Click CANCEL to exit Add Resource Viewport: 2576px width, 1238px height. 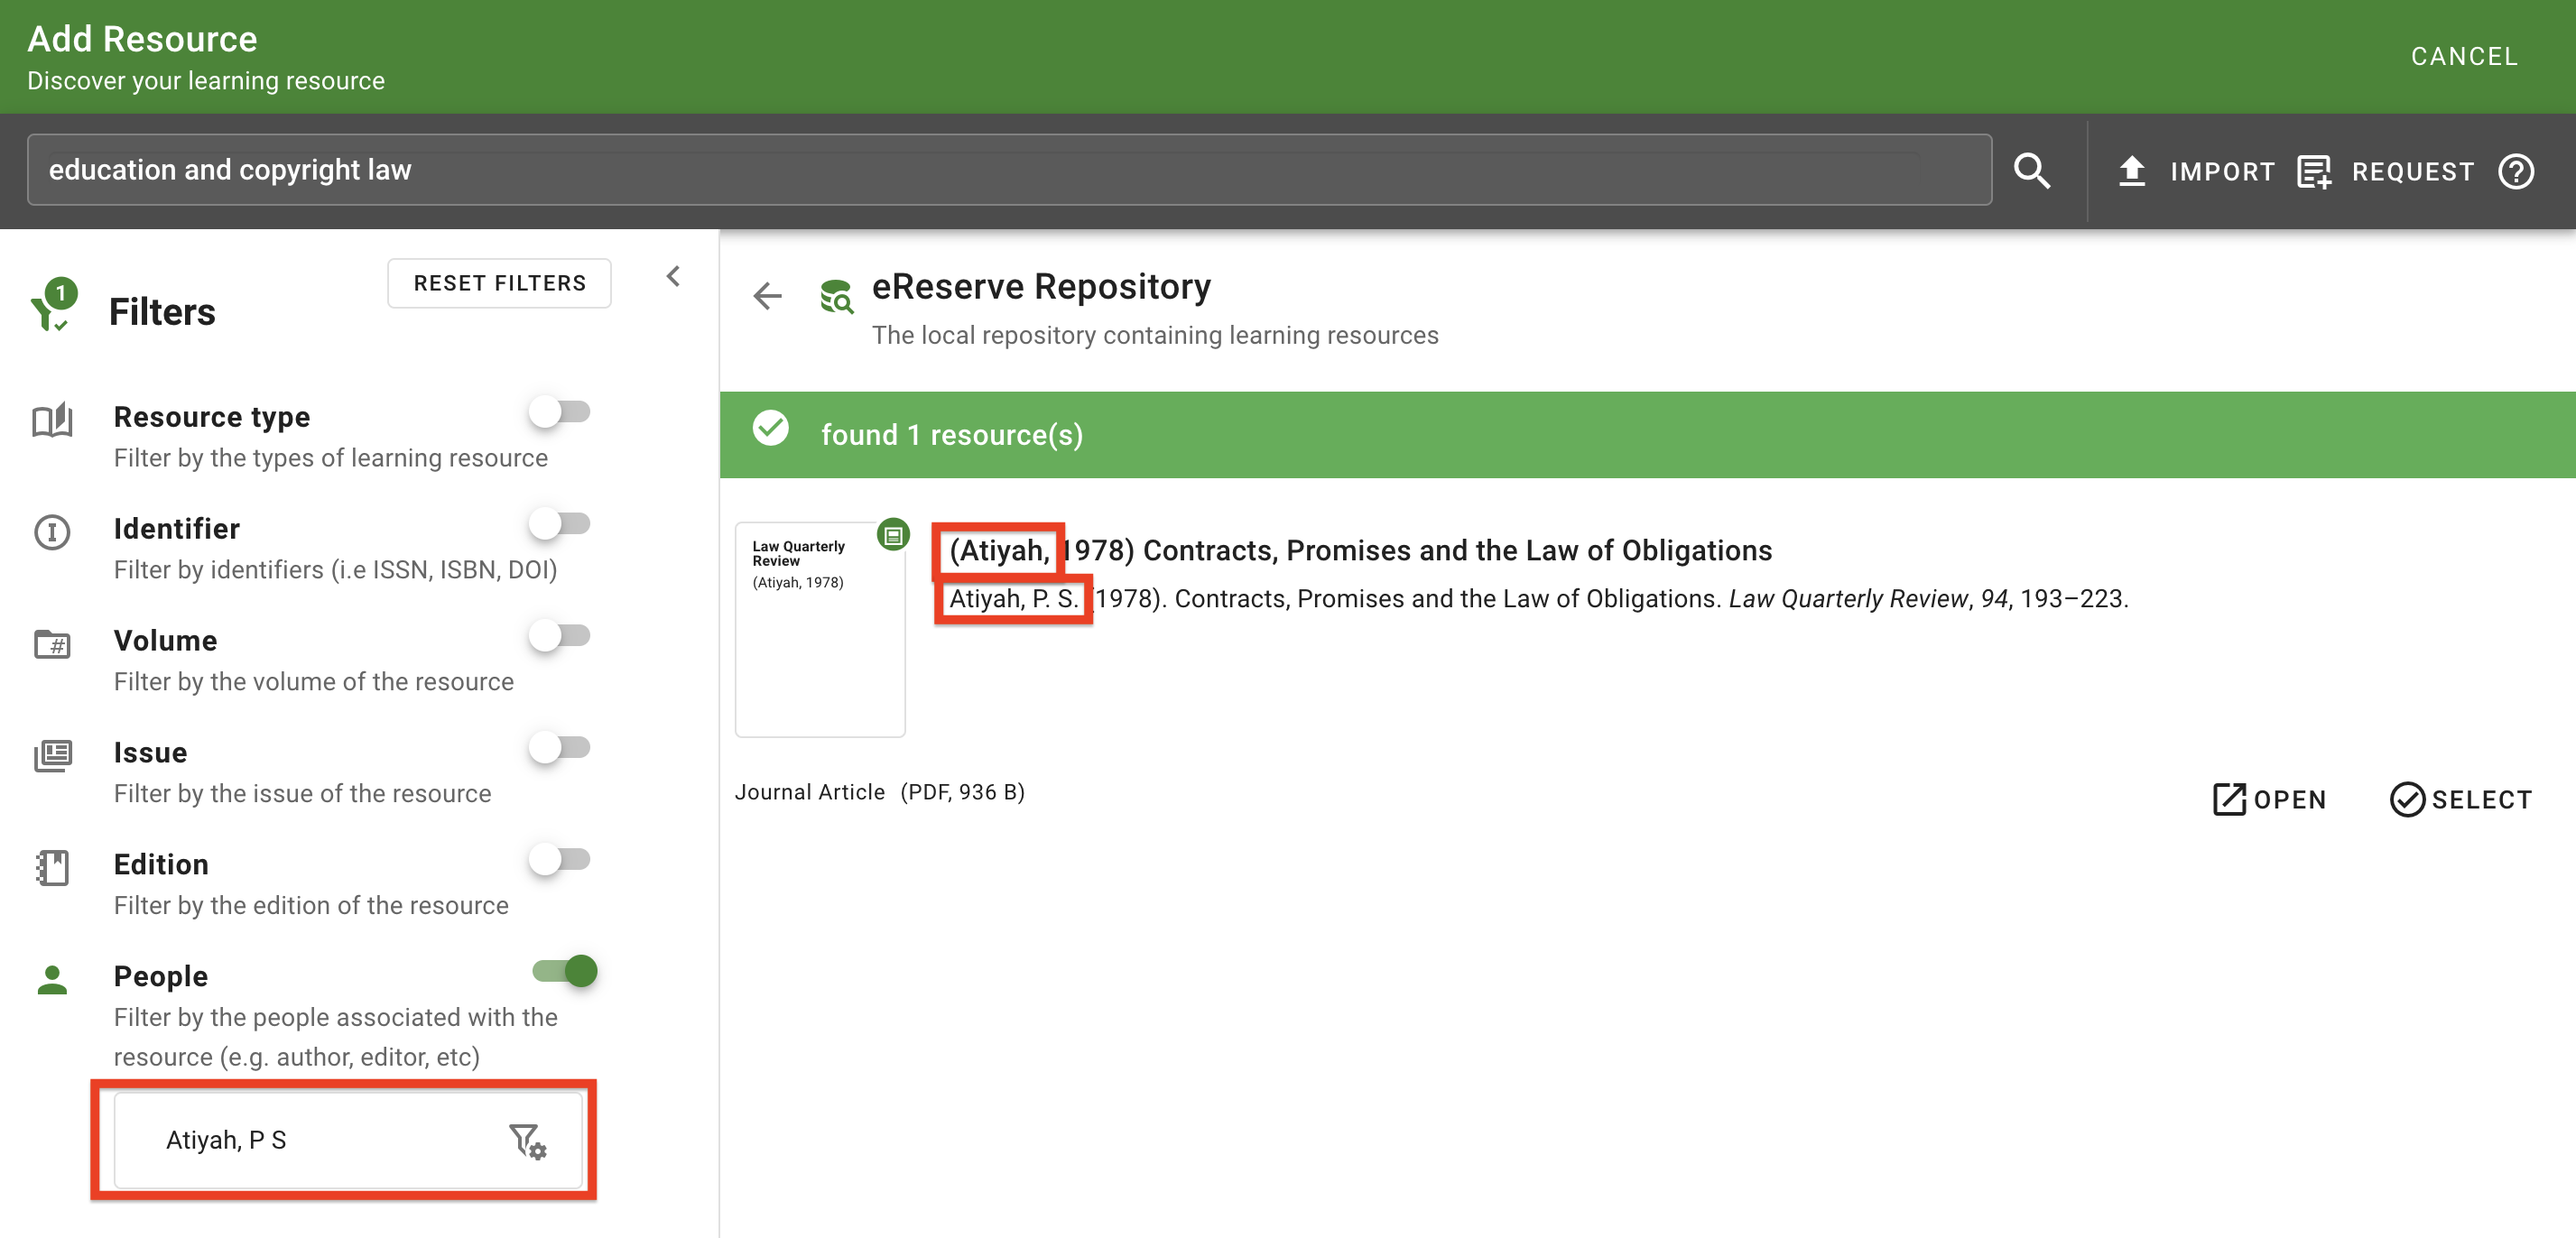click(2464, 56)
